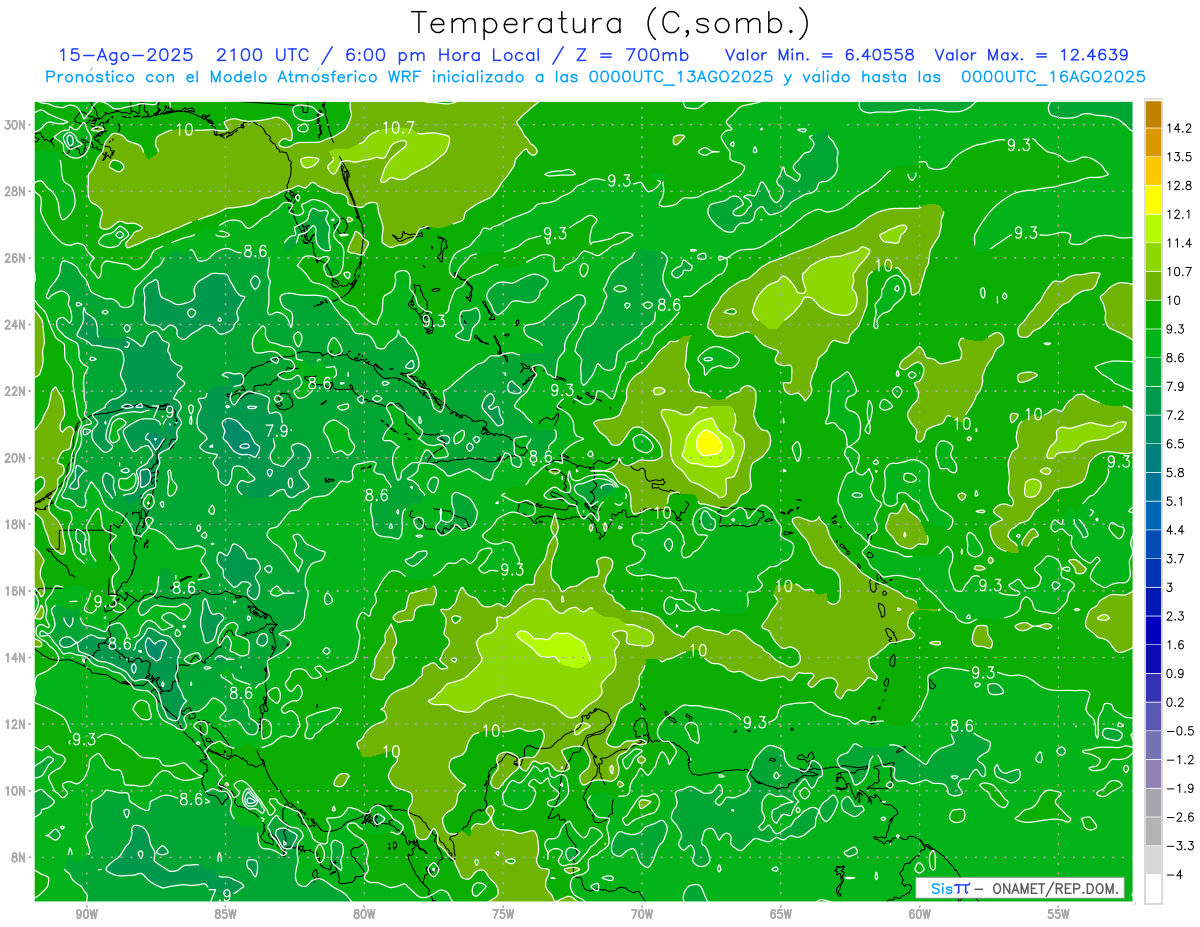The width and height of the screenshot is (1200, 927).
Task: Click the "-3.3" value on the color scale
Action: coord(1178,846)
